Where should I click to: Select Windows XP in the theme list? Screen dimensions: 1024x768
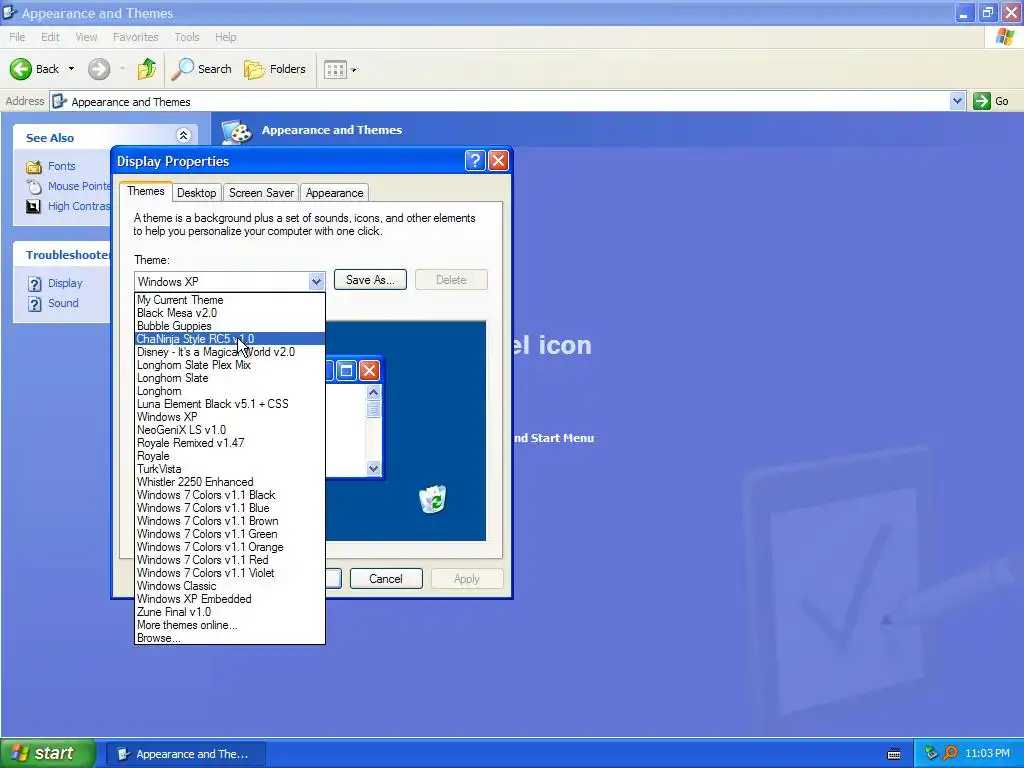[229, 417]
